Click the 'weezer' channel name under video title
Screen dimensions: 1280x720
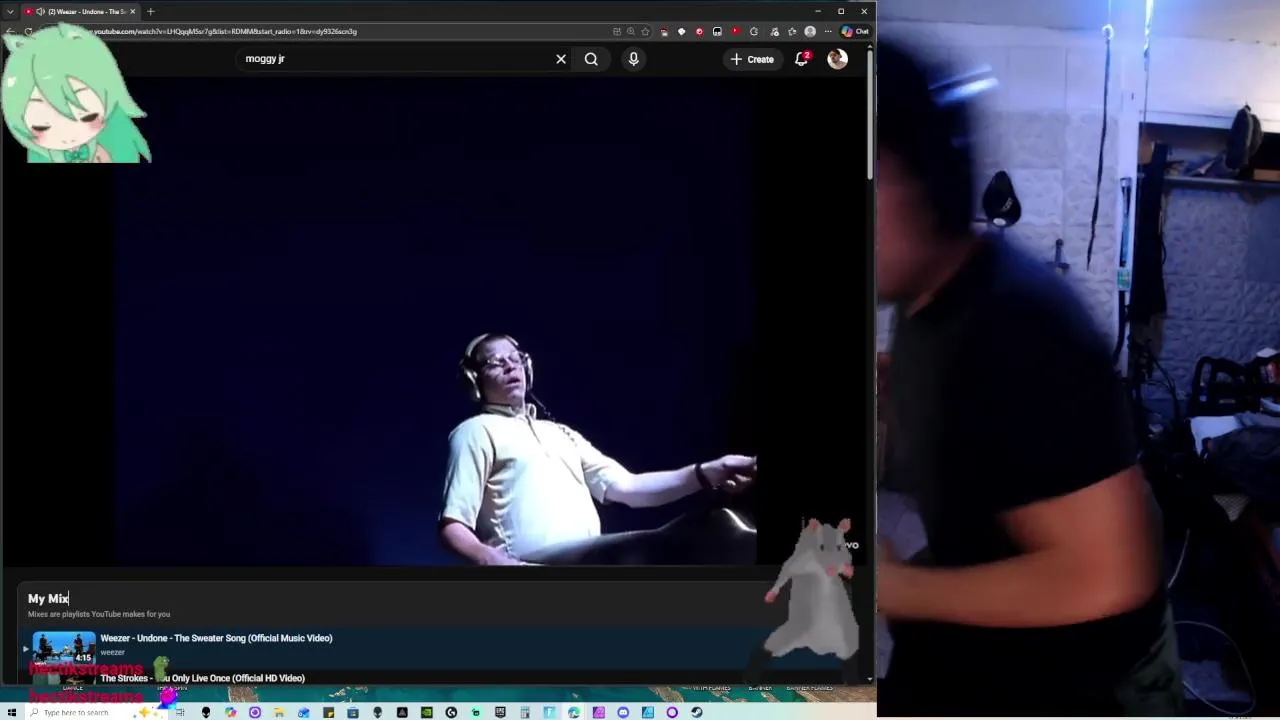[x=112, y=652]
